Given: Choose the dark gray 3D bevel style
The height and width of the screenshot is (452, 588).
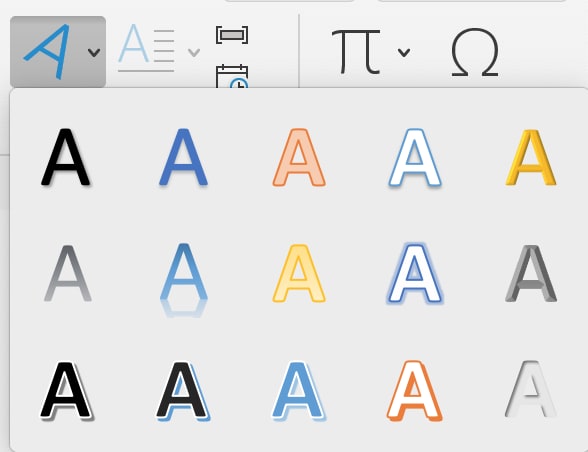Looking at the screenshot, I should pyautogui.click(x=531, y=273).
